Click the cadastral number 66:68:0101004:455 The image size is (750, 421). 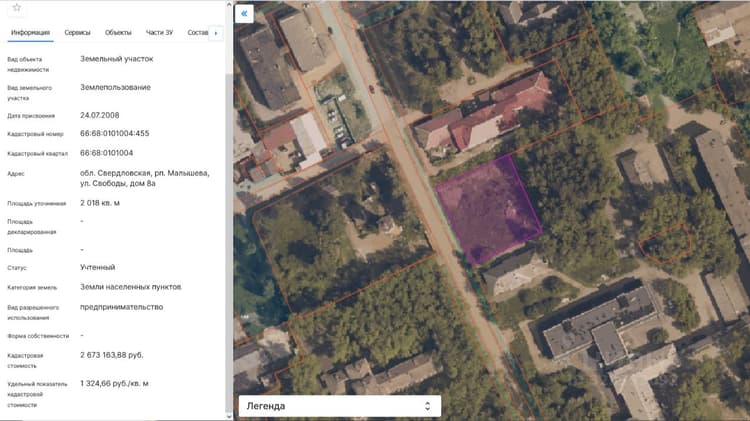pos(115,133)
